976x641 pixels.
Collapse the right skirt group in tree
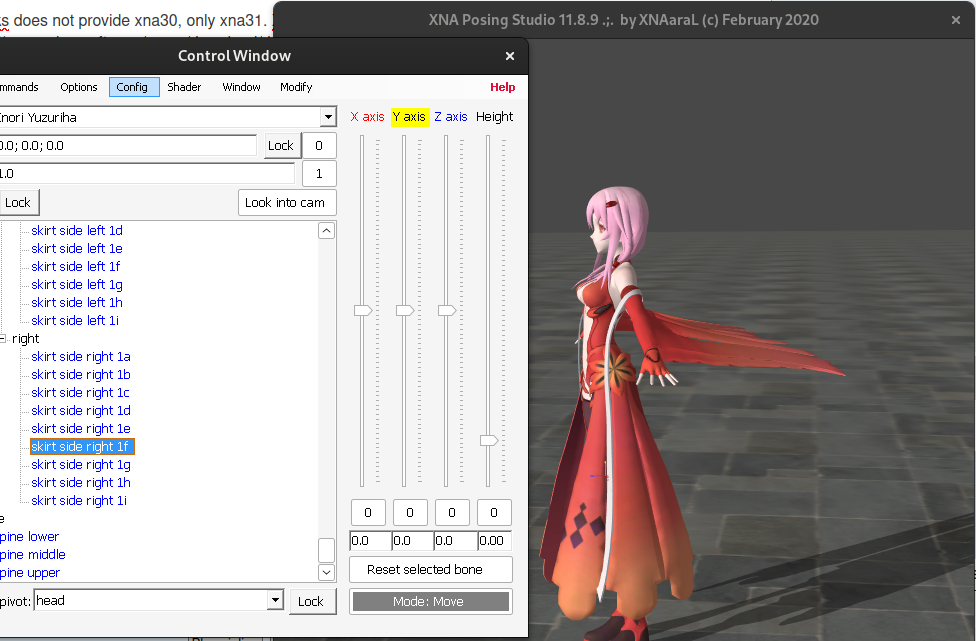[x=2, y=339]
